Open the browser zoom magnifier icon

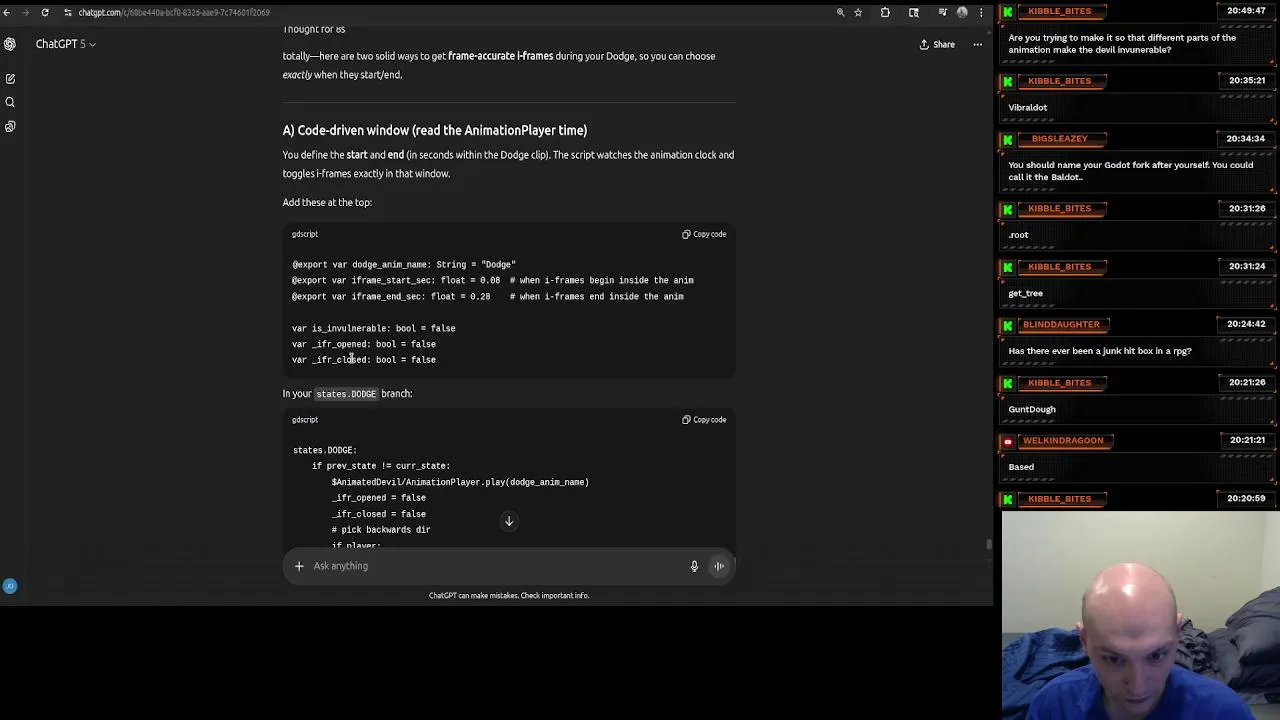click(841, 12)
